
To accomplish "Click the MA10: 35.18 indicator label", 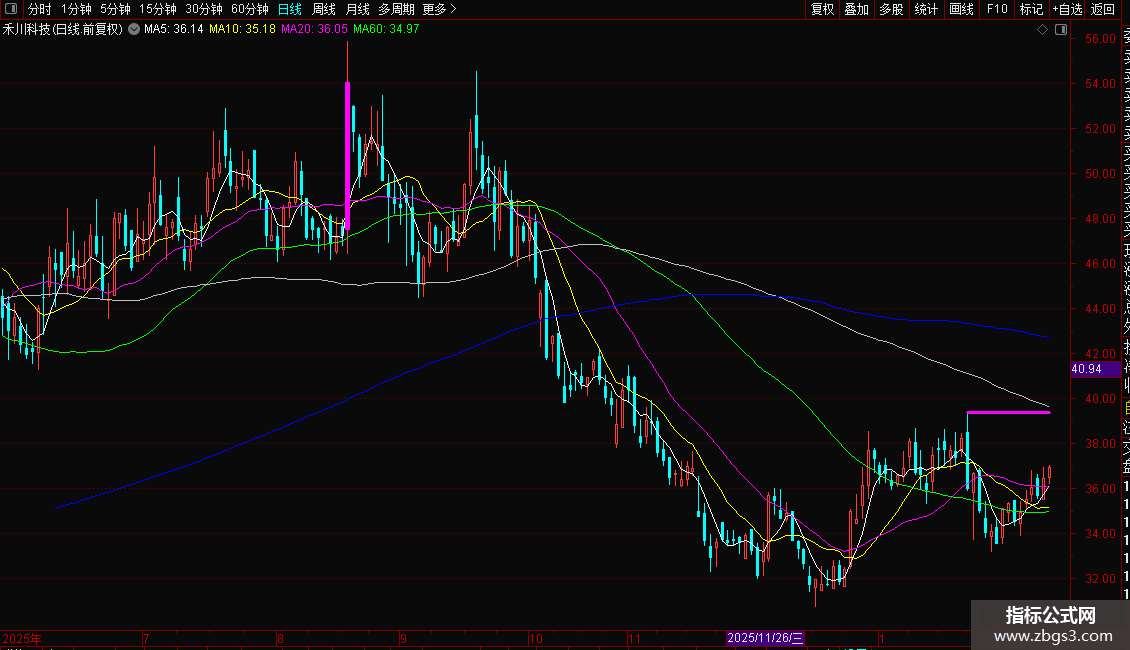I will [x=242, y=29].
